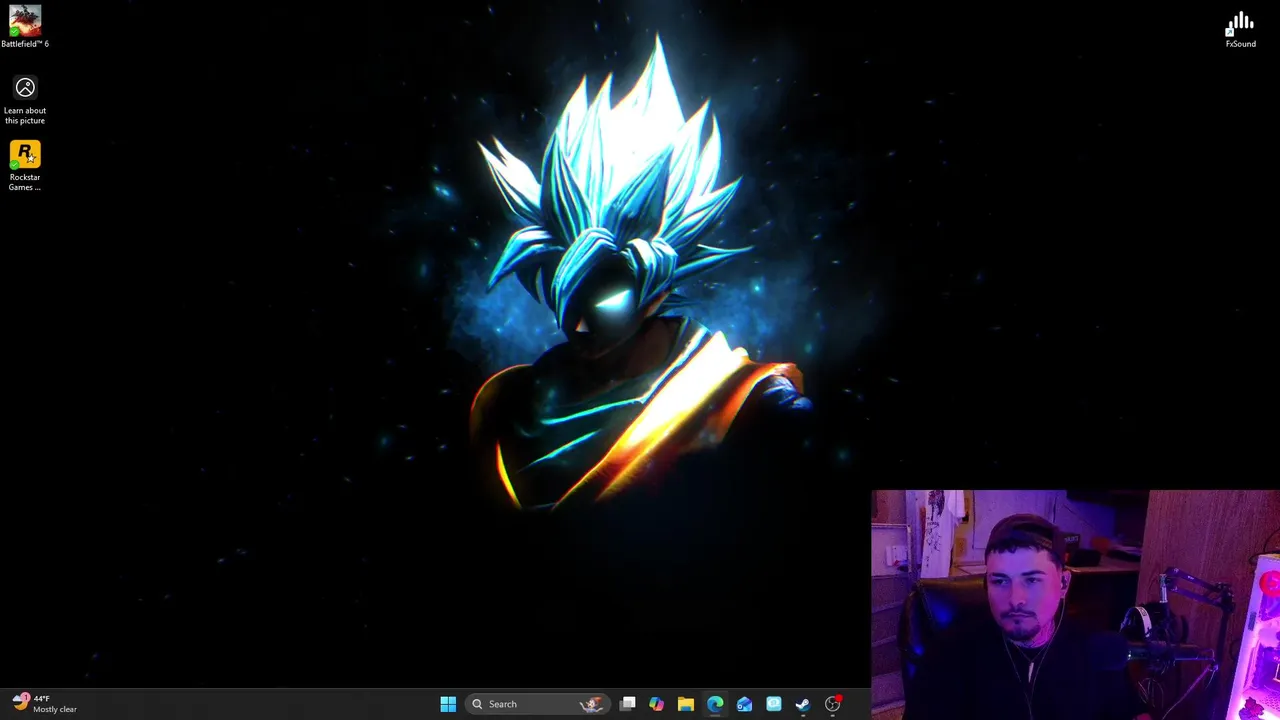Open Task View from the taskbar
Image resolution: width=1280 pixels, height=720 pixels.
(x=627, y=704)
